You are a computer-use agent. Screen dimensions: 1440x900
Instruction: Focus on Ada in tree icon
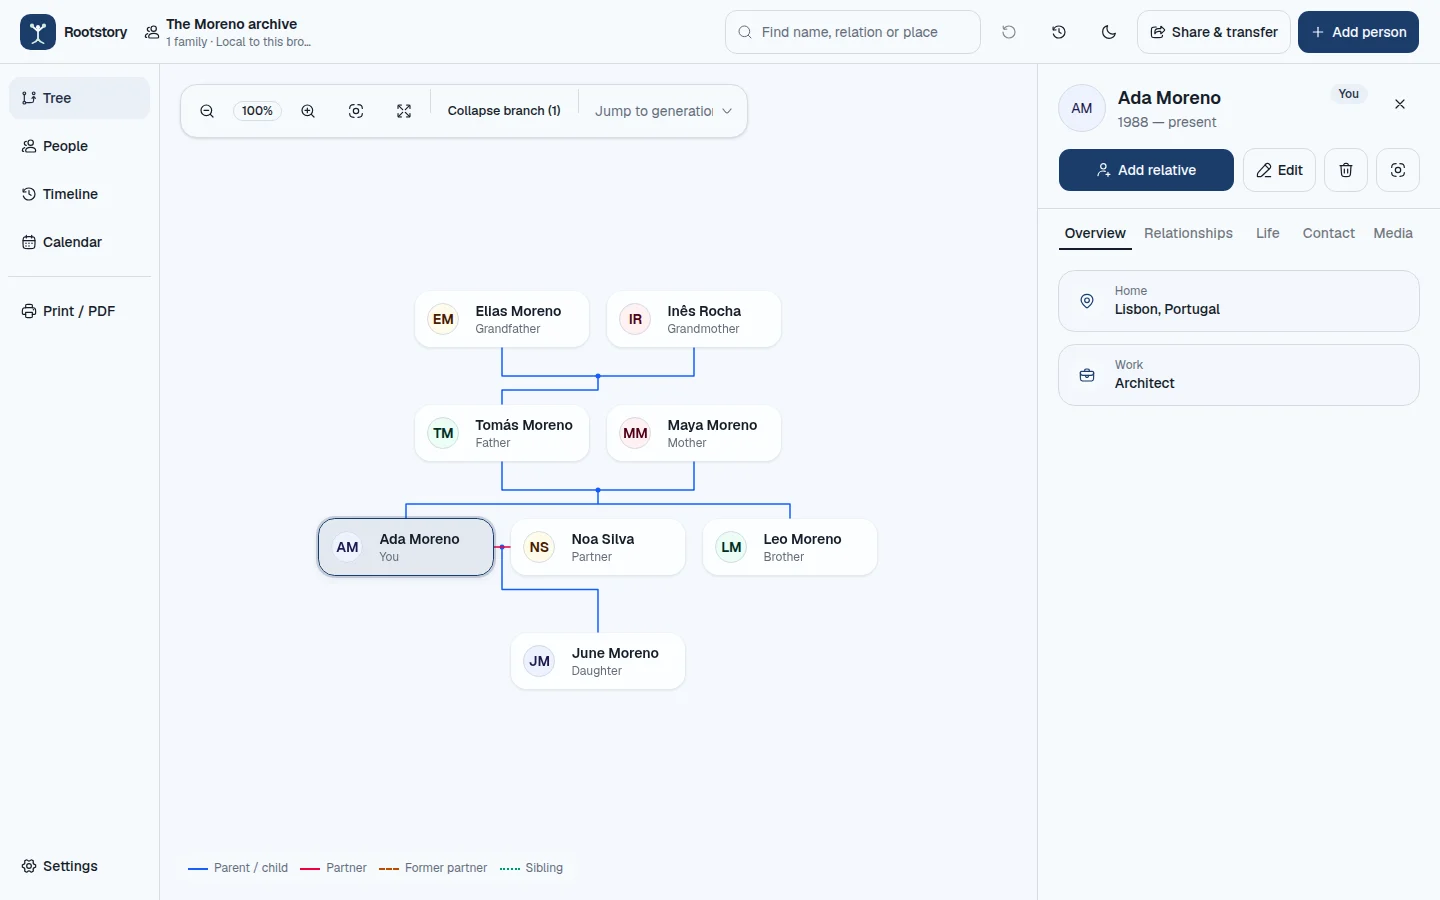point(1398,170)
